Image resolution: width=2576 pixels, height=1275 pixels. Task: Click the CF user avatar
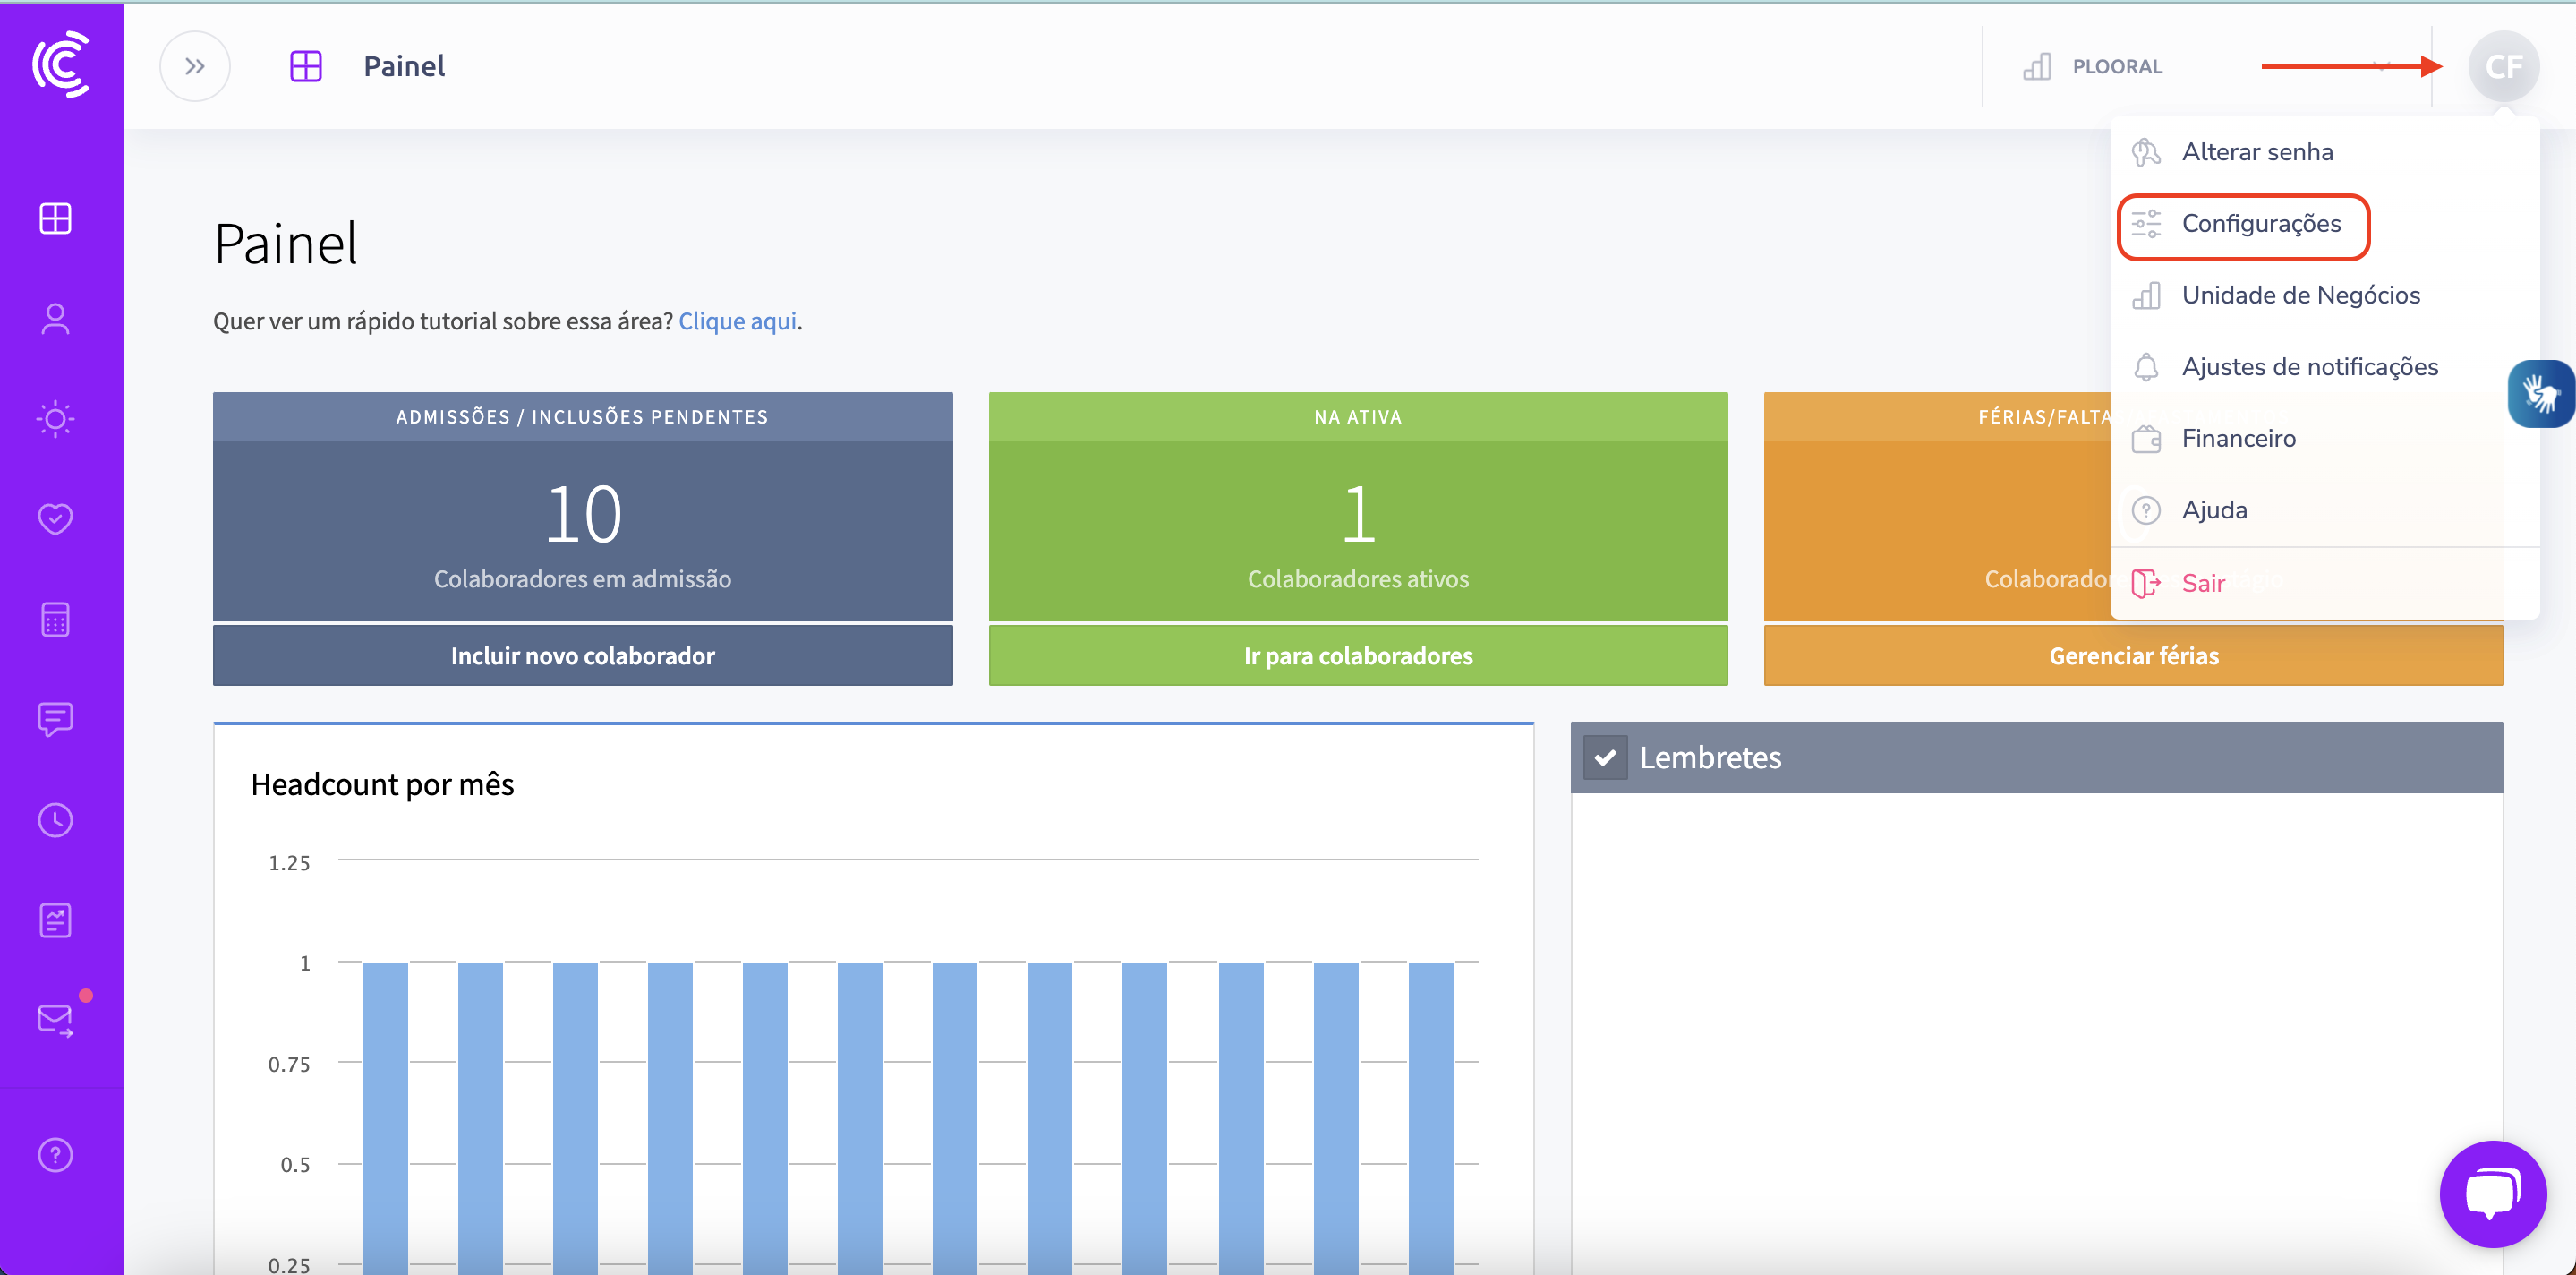pos(2503,66)
